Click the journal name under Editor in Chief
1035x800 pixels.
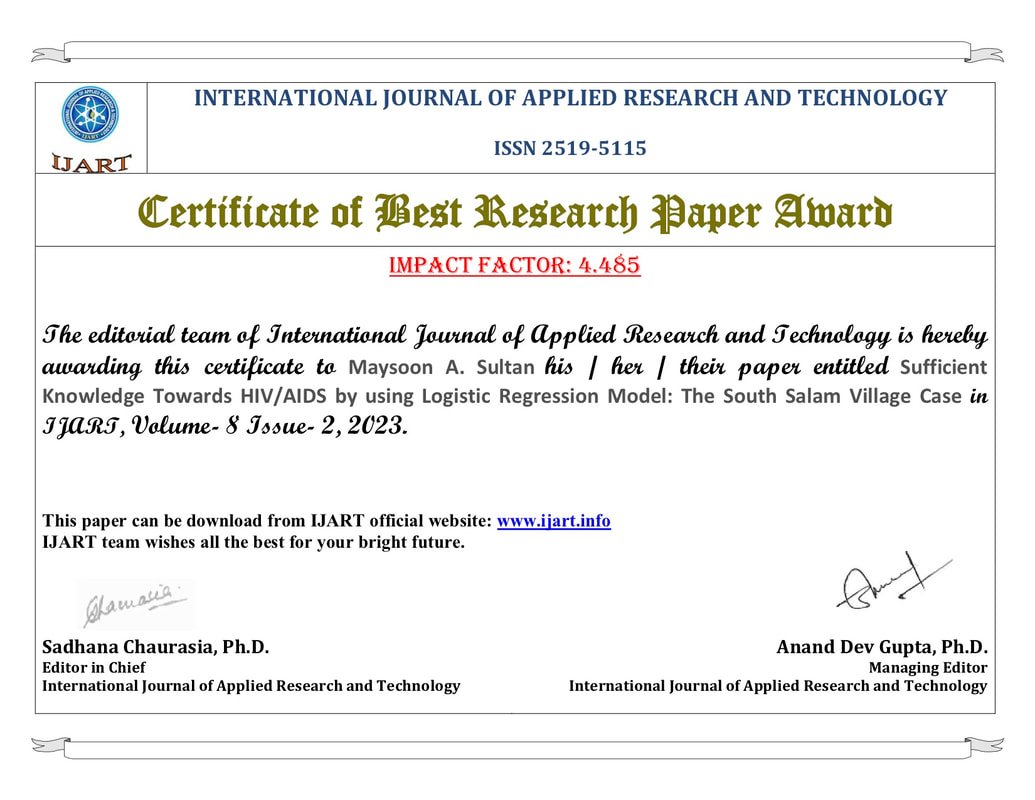tap(251, 686)
